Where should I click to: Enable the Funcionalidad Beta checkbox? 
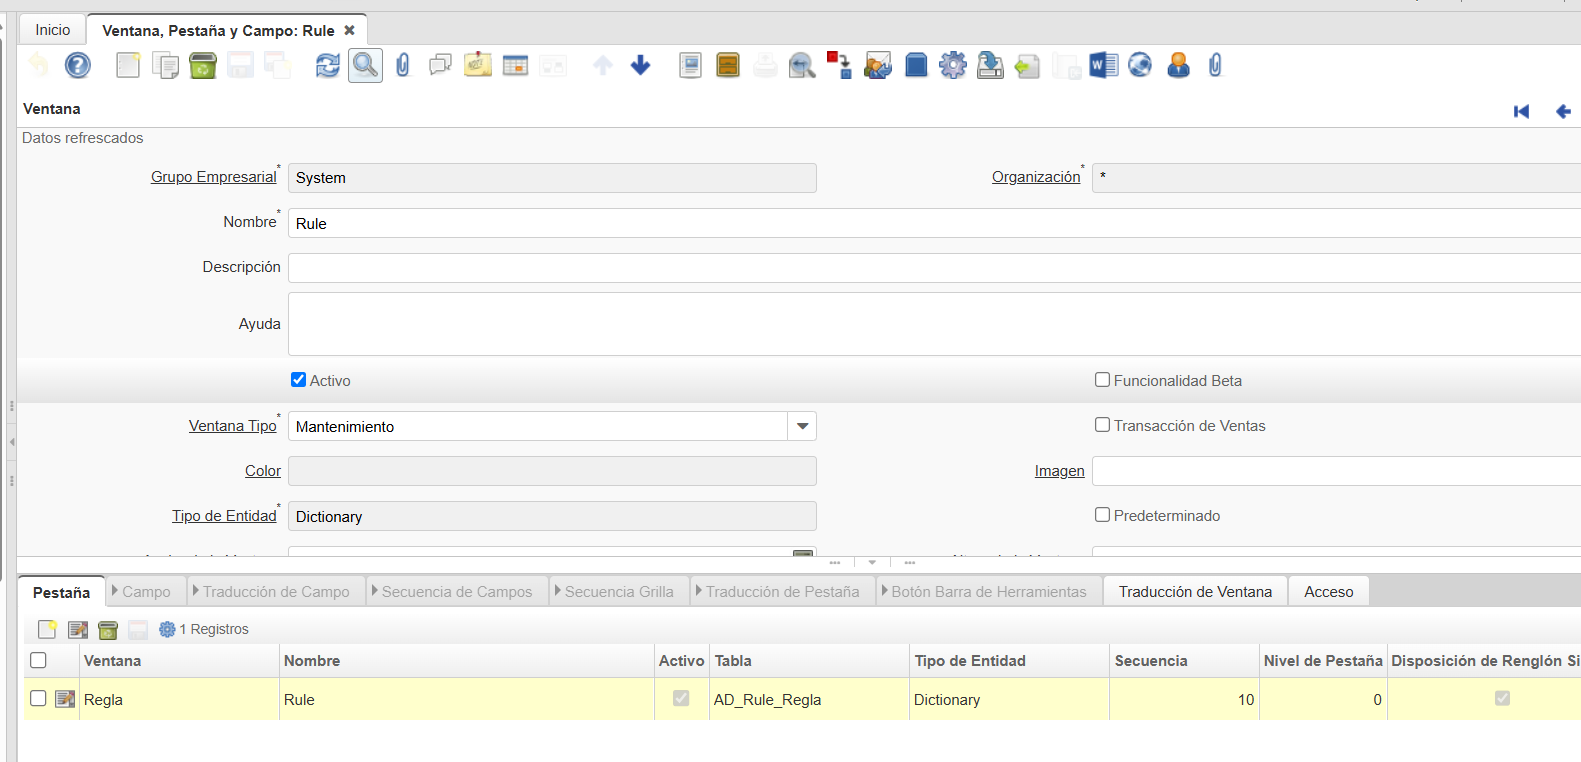coord(1102,380)
